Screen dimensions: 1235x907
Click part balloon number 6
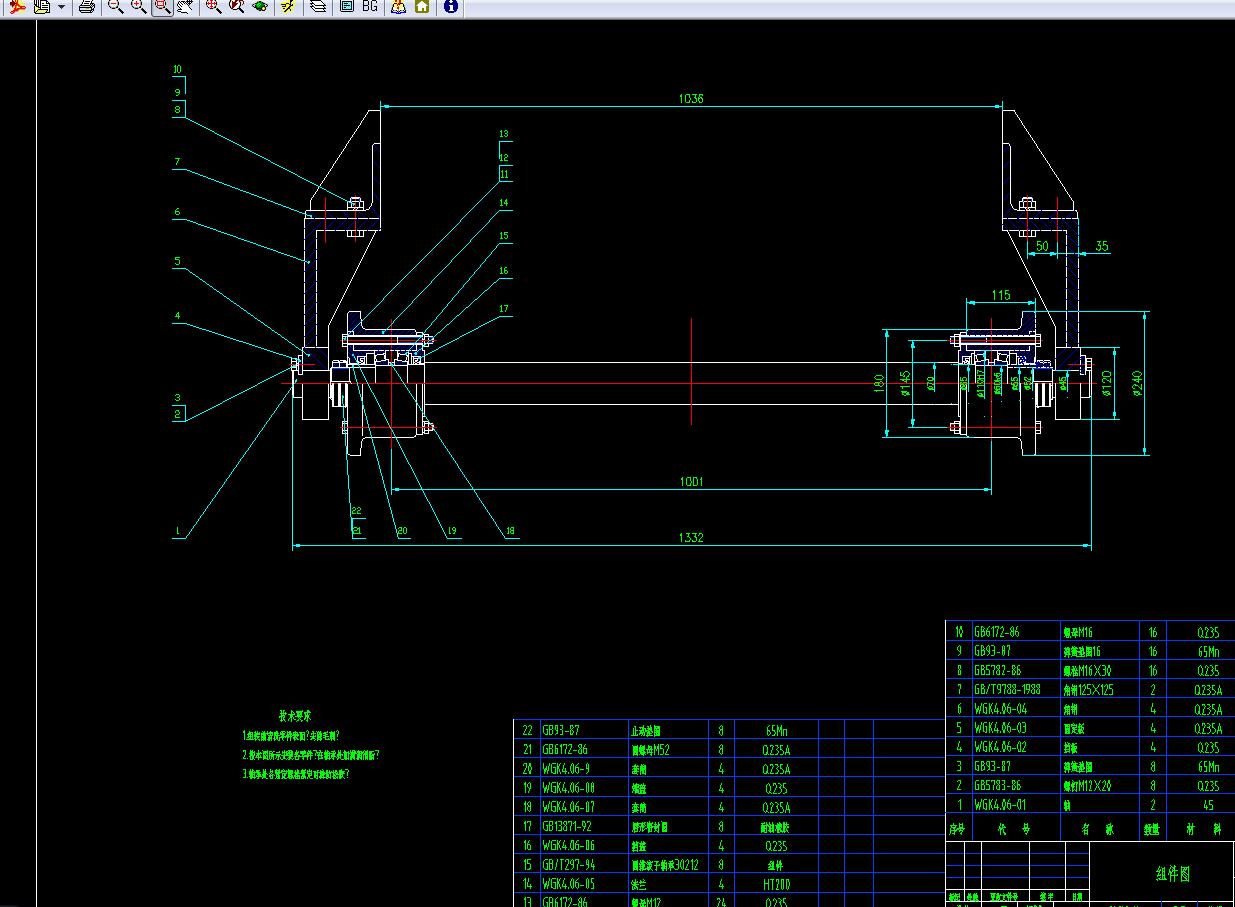(177, 212)
